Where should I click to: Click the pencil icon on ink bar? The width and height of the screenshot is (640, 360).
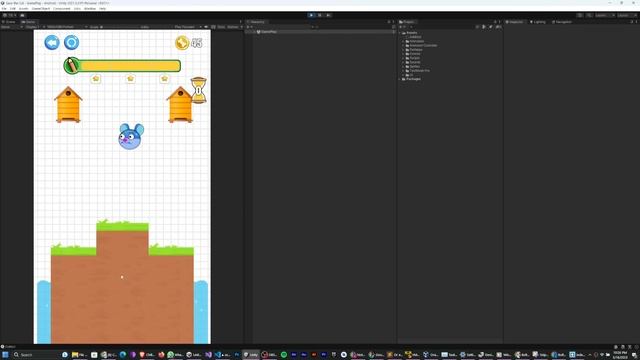point(71,65)
